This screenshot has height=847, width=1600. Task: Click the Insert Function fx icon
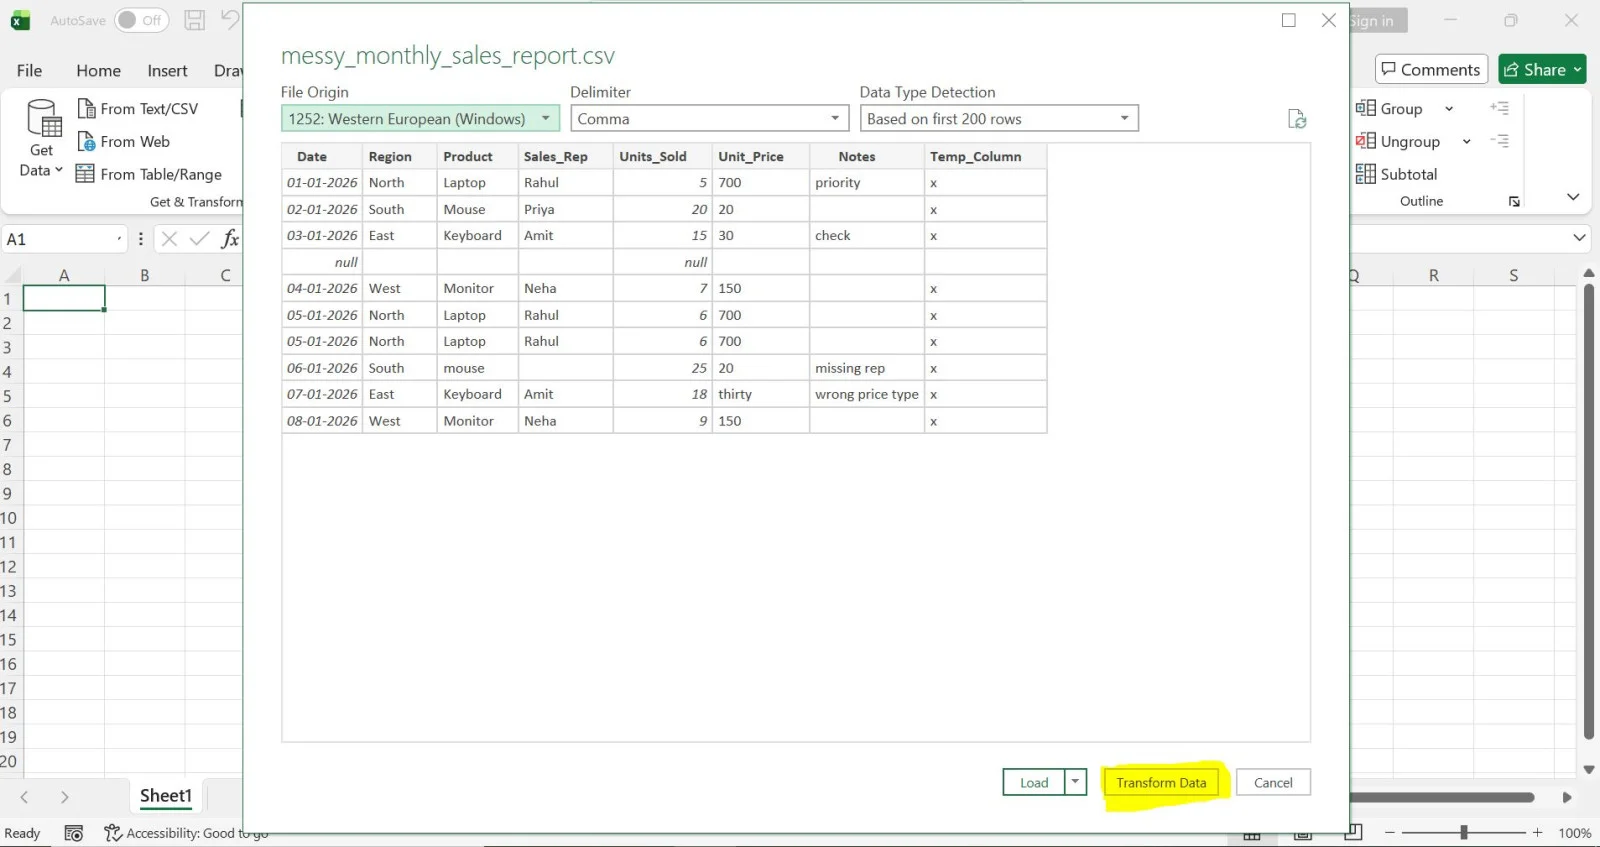click(230, 238)
